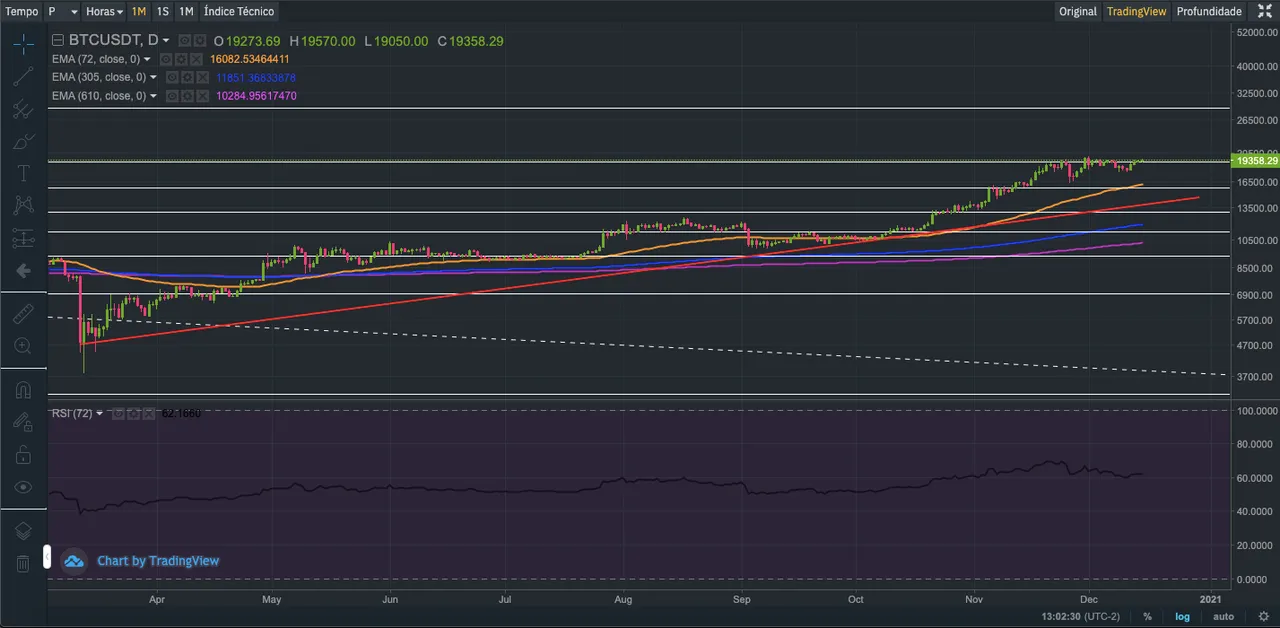
Task: Open the Horas interval dropdown
Action: pyautogui.click(x=104, y=11)
